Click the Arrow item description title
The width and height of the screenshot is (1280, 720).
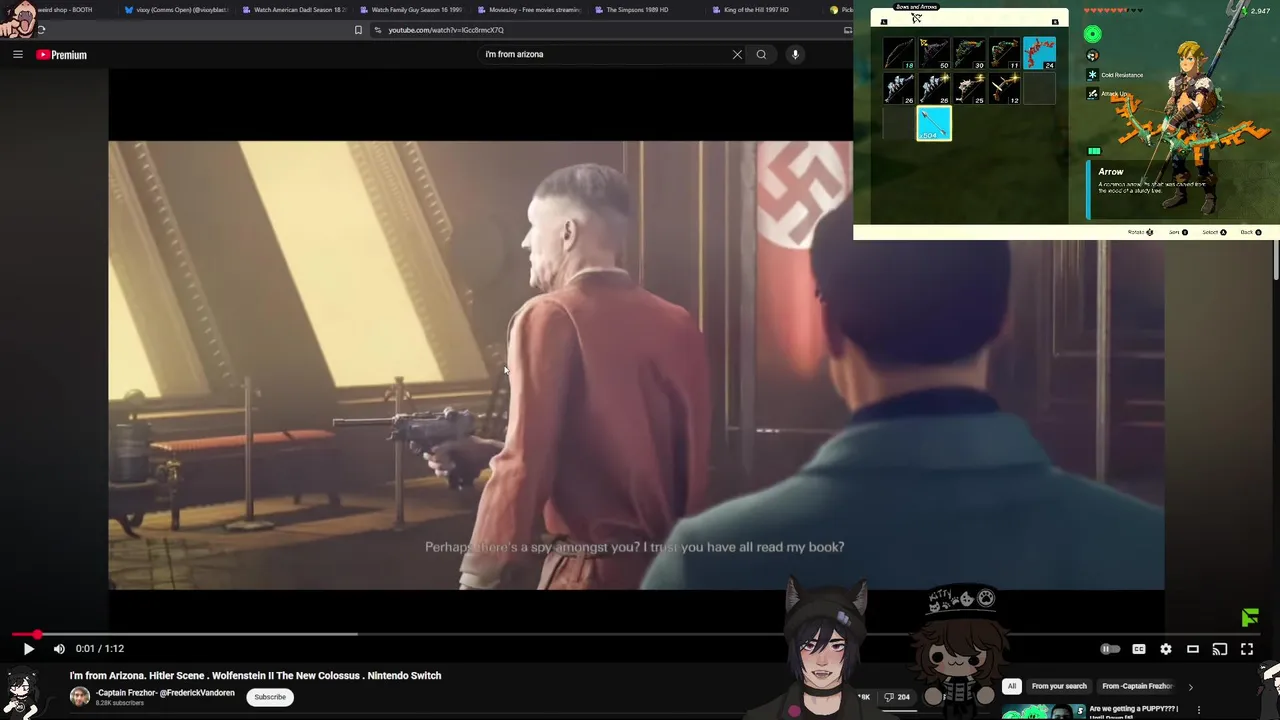point(1111,172)
